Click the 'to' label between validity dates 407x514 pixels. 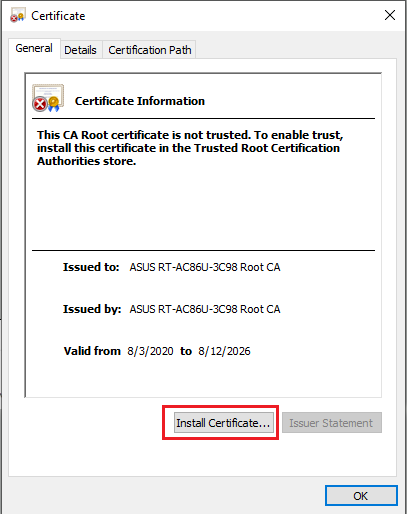tap(186, 351)
